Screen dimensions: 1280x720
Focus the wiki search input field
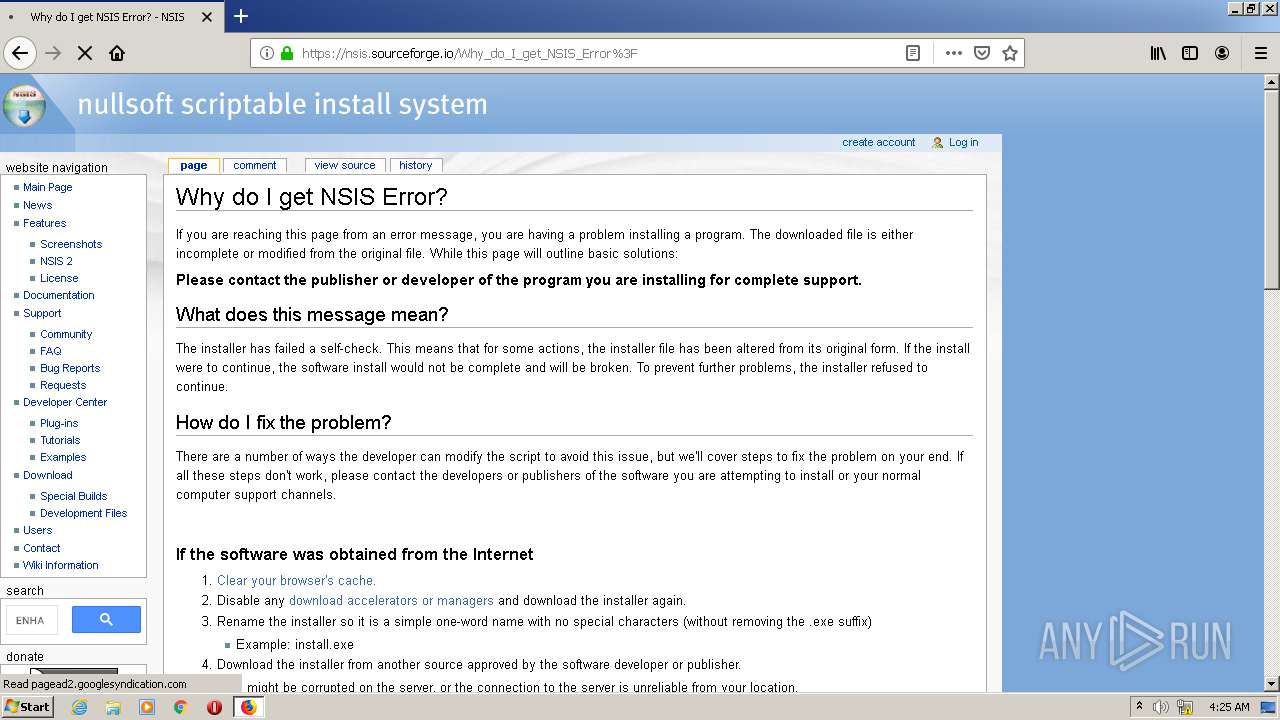click(32, 620)
